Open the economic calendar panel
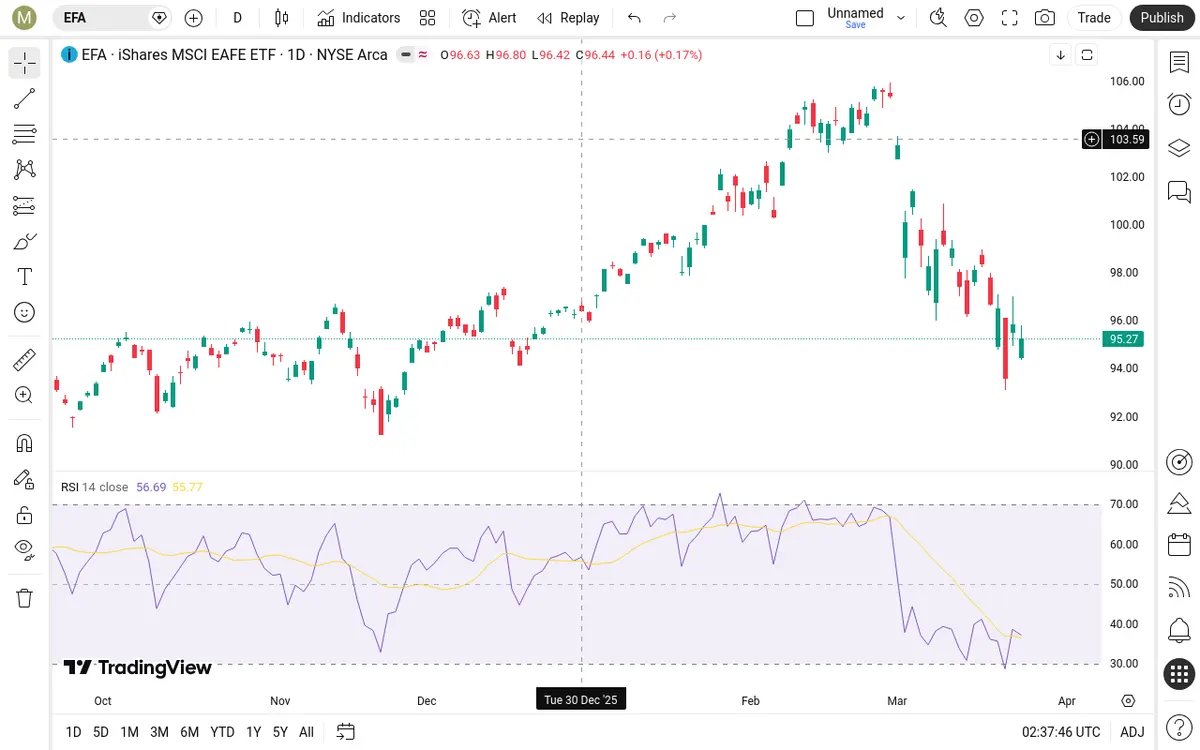 point(1179,545)
